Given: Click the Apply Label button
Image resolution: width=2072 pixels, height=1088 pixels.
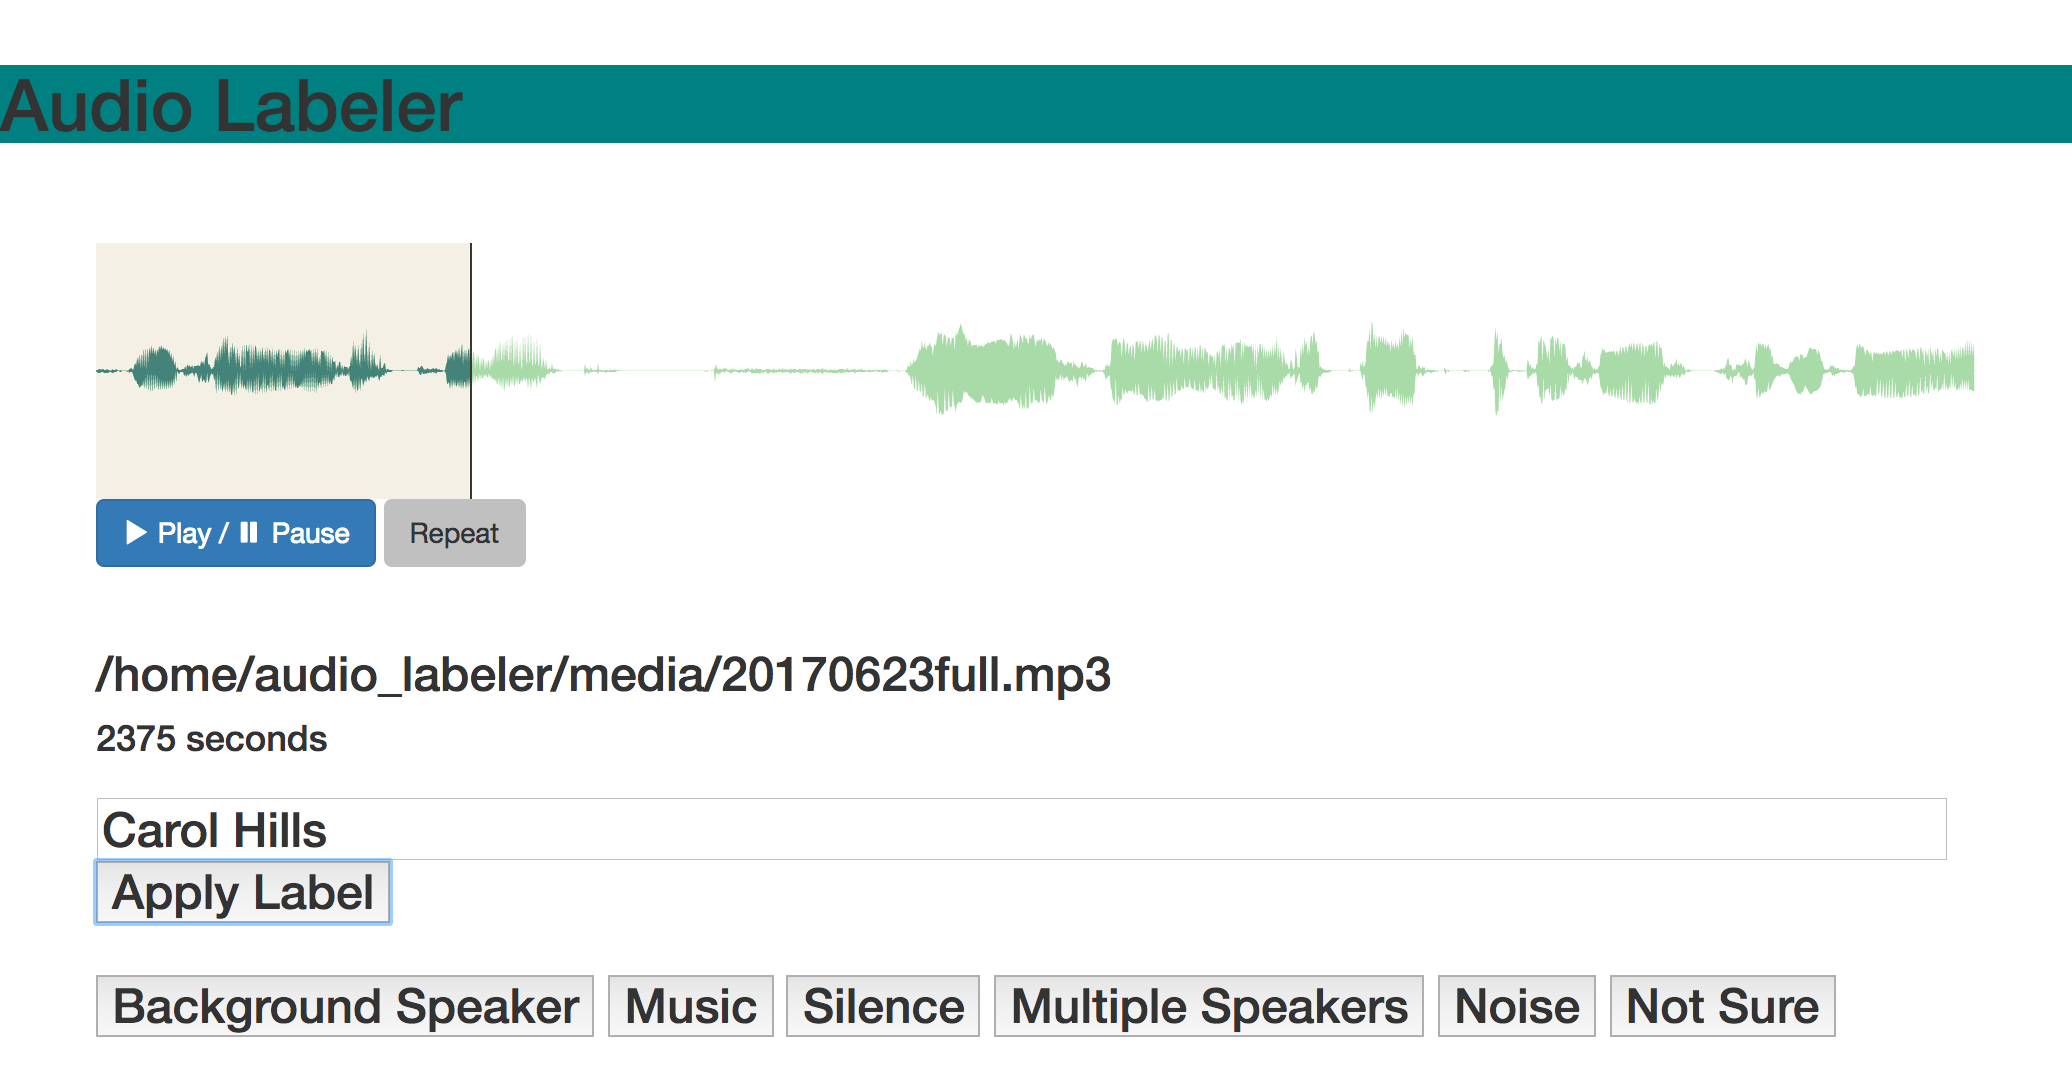Looking at the screenshot, I should (x=243, y=892).
